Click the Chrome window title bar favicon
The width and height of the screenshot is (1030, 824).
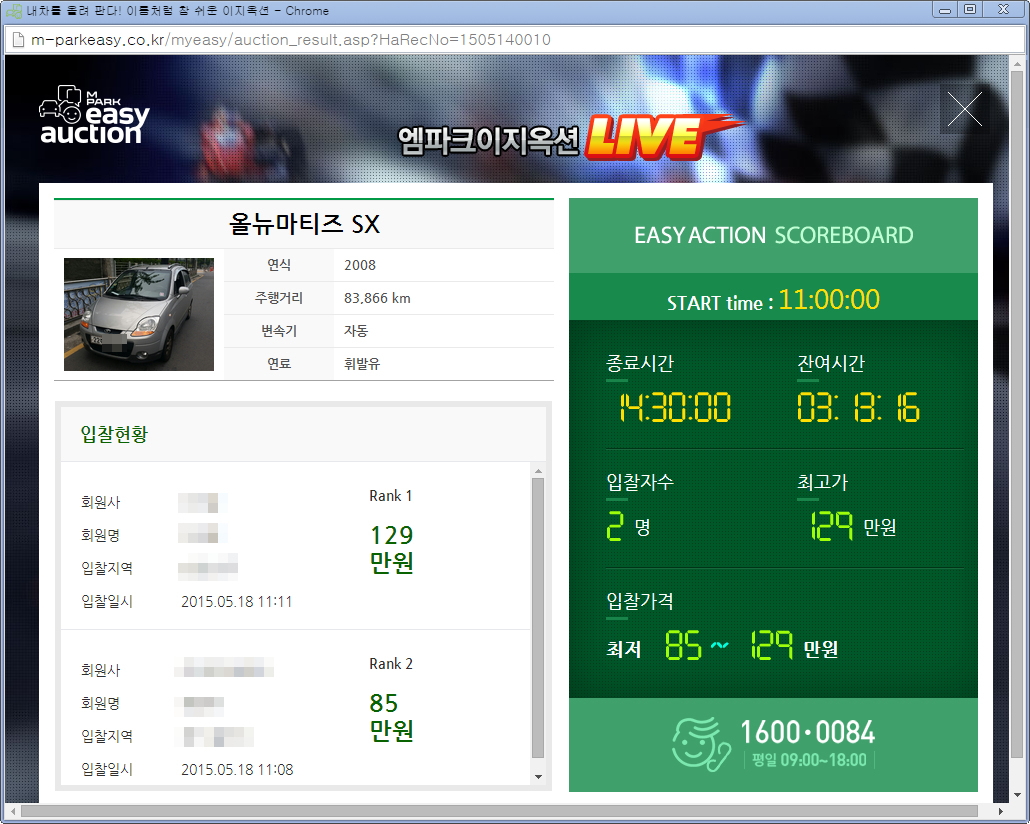click(14, 11)
